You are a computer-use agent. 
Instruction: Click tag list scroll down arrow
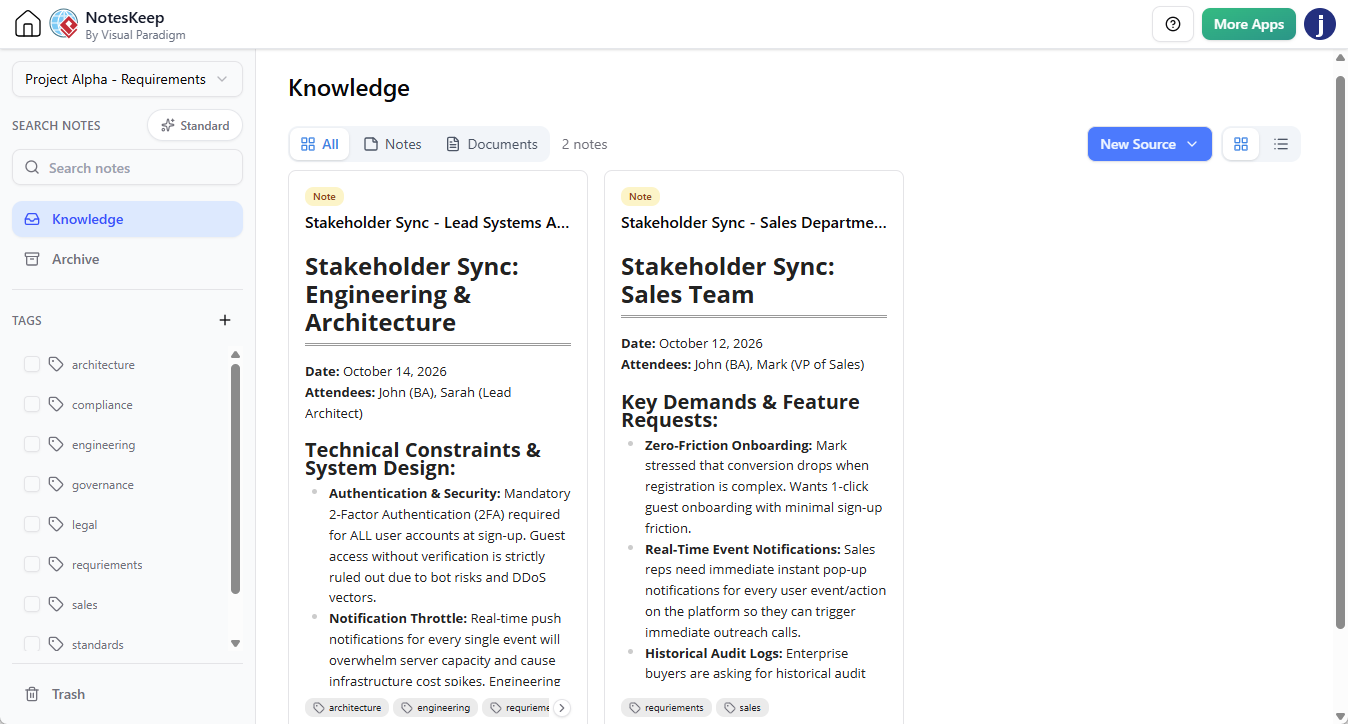tap(235, 644)
